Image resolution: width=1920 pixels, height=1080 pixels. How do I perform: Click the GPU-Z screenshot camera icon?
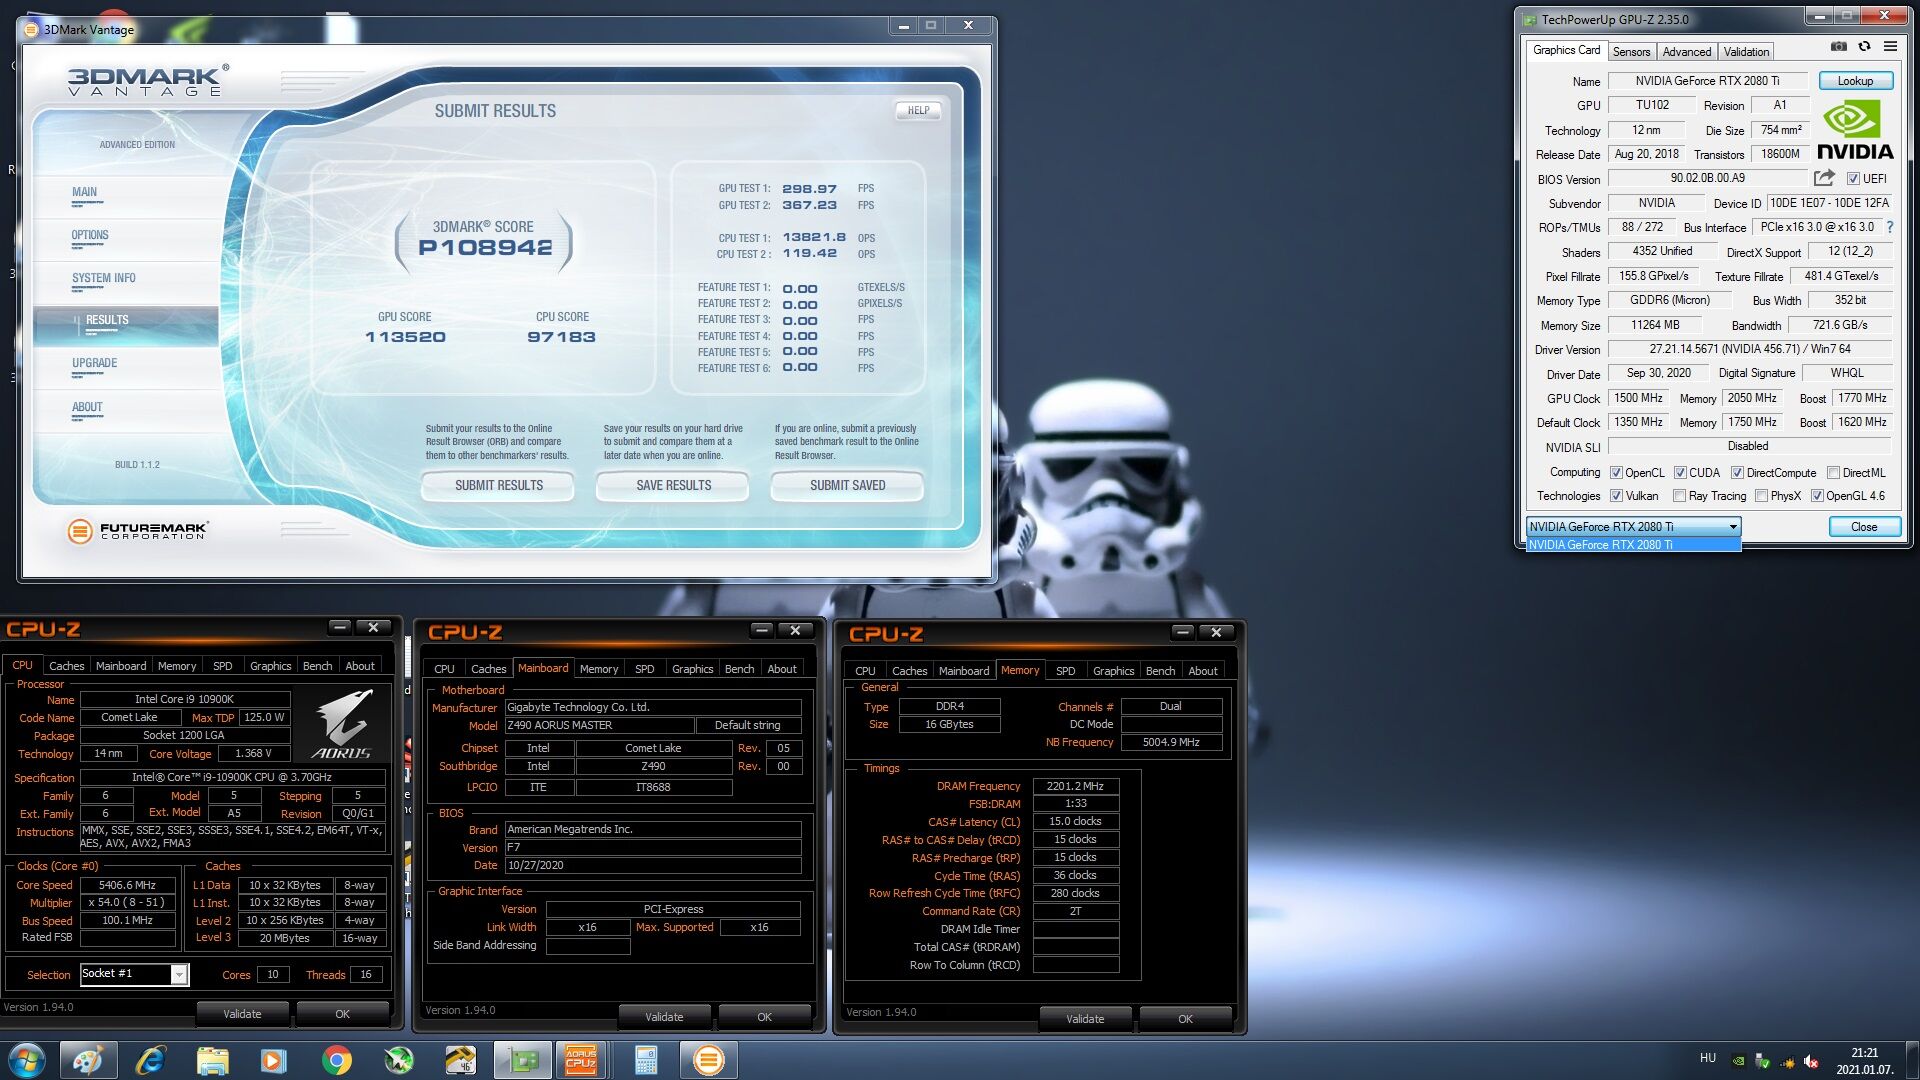pyautogui.click(x=1838, y=47)
